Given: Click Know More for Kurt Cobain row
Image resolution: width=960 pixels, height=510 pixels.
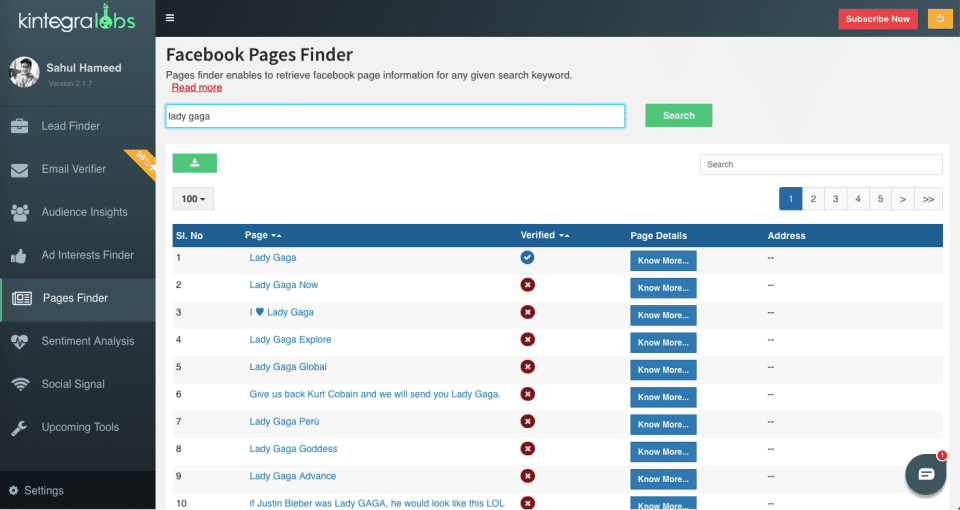Looking at the screenshot, I should (x=663, y=397).
